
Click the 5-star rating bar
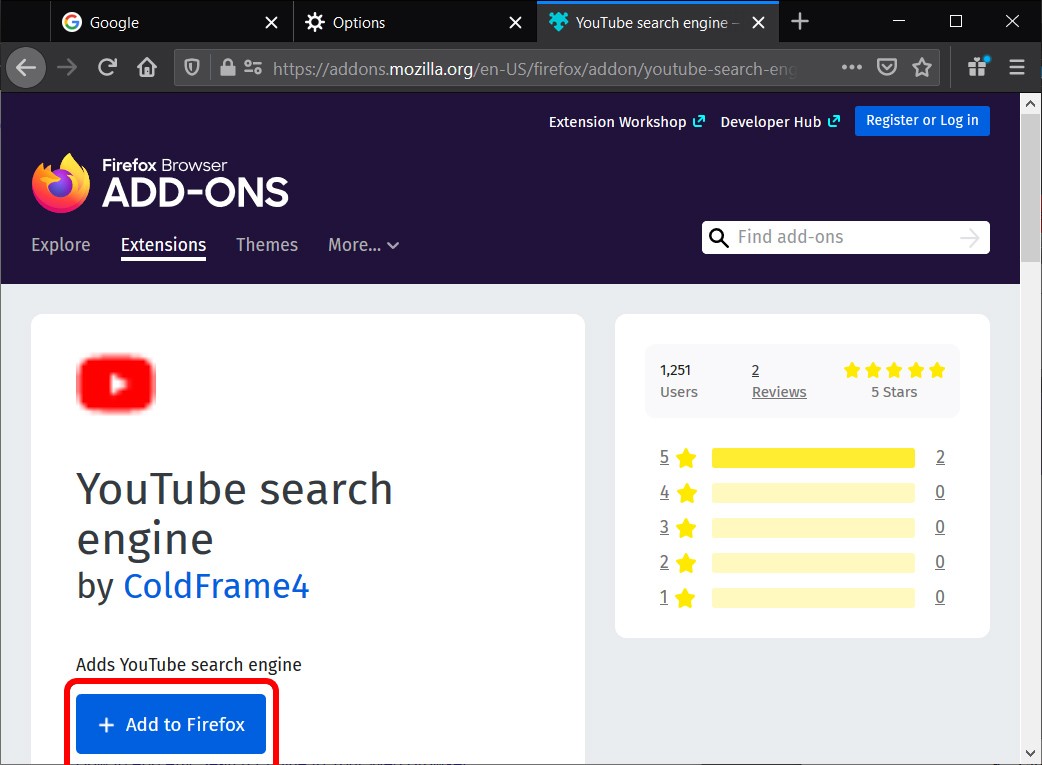point(813,457)
